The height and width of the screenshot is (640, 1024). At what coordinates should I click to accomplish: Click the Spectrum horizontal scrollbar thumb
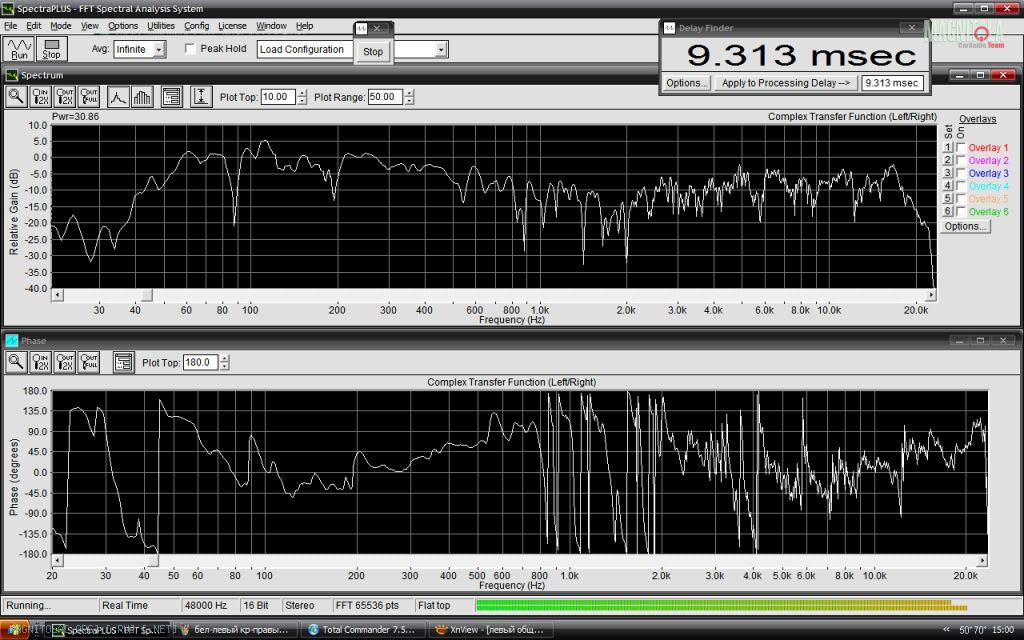148,295
